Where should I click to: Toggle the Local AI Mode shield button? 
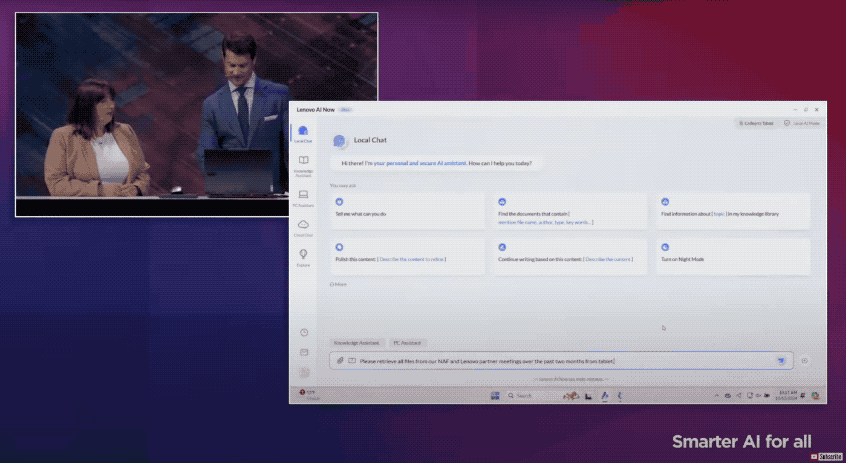click(x=802, y=123)
